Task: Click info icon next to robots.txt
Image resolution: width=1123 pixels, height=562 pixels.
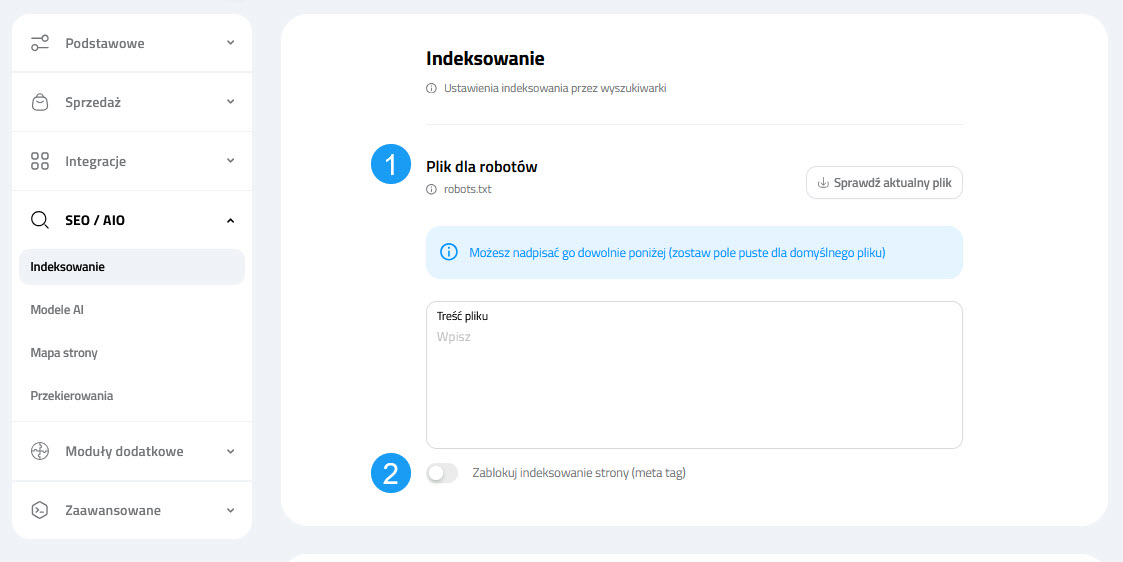Action: click(x=432, y=189)
